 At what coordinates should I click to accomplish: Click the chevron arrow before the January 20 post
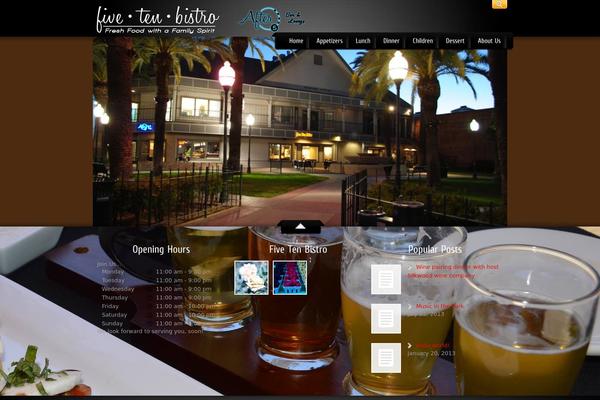tap(410, 345)
